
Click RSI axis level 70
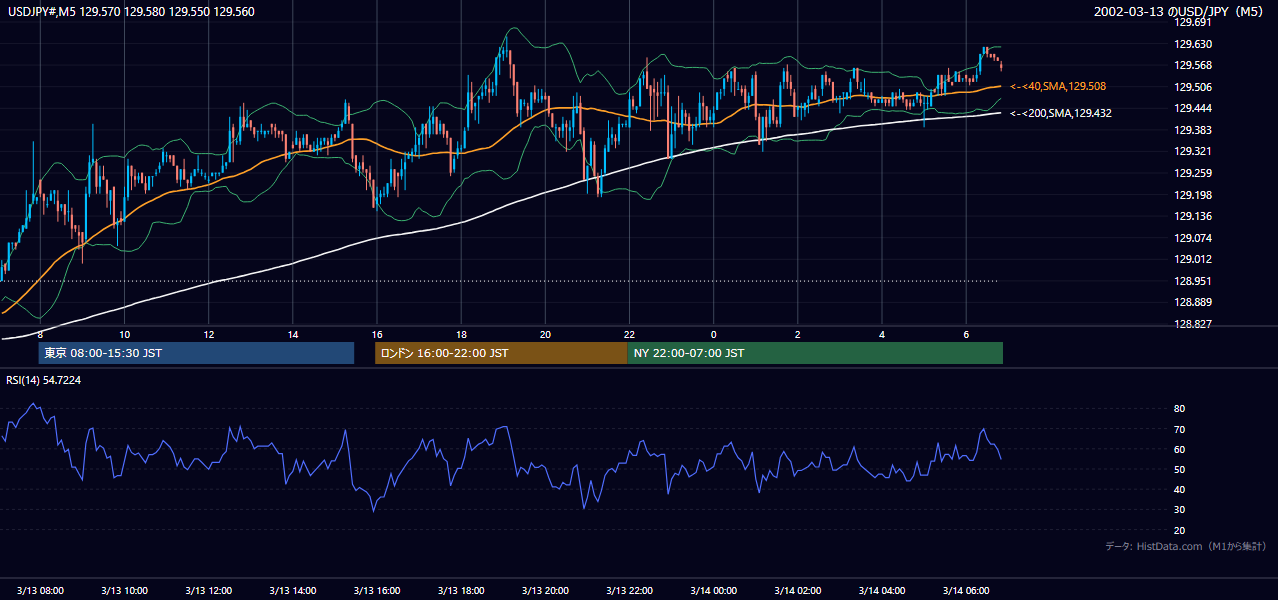(x=1180, y=430)
